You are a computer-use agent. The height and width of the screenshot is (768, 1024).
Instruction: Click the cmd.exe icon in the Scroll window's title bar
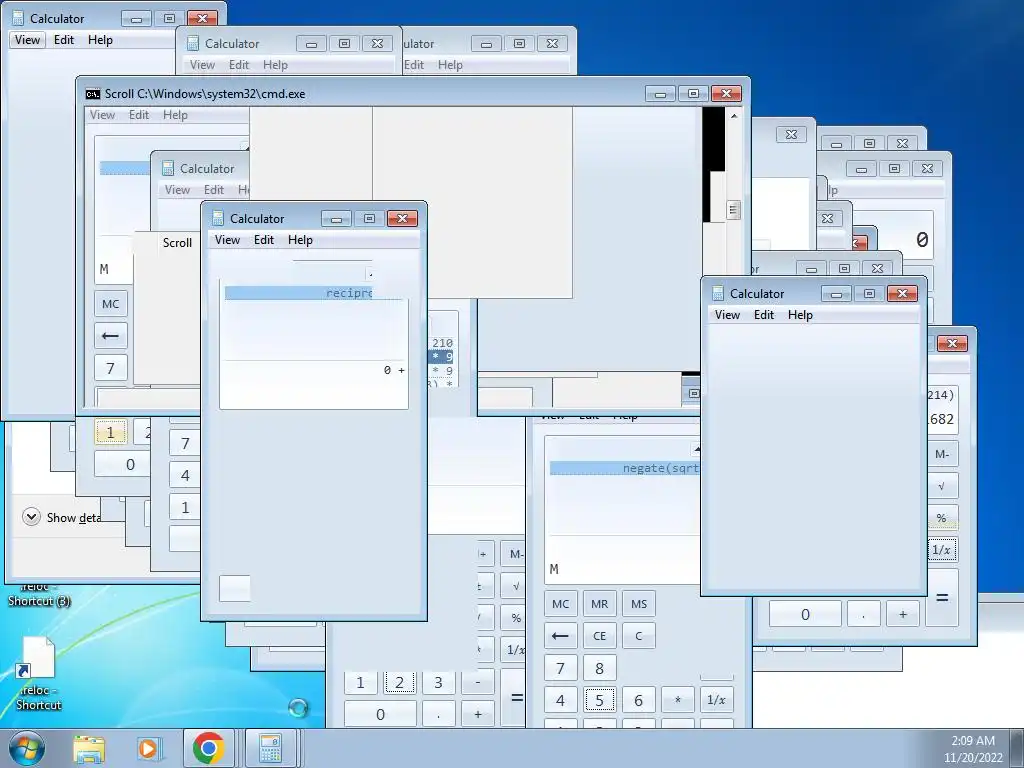[x=93, y=93]
